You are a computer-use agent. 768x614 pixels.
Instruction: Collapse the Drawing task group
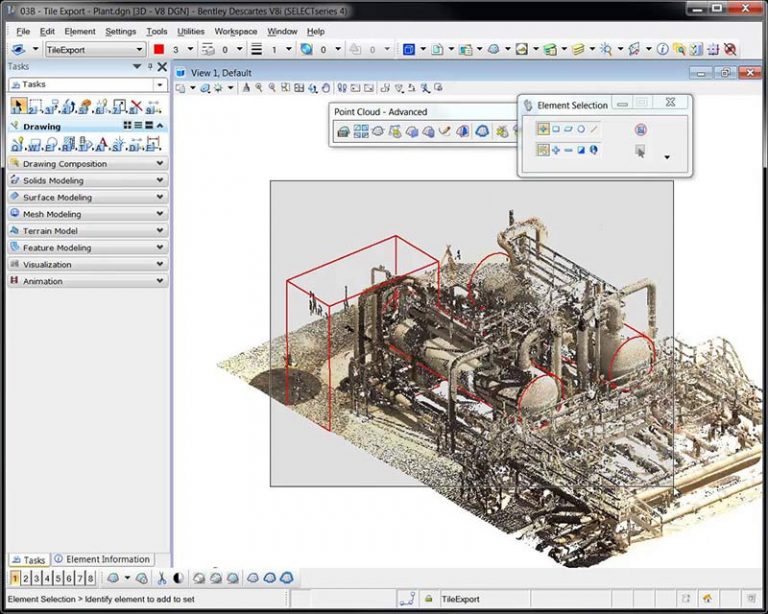[x=160, y=126]
